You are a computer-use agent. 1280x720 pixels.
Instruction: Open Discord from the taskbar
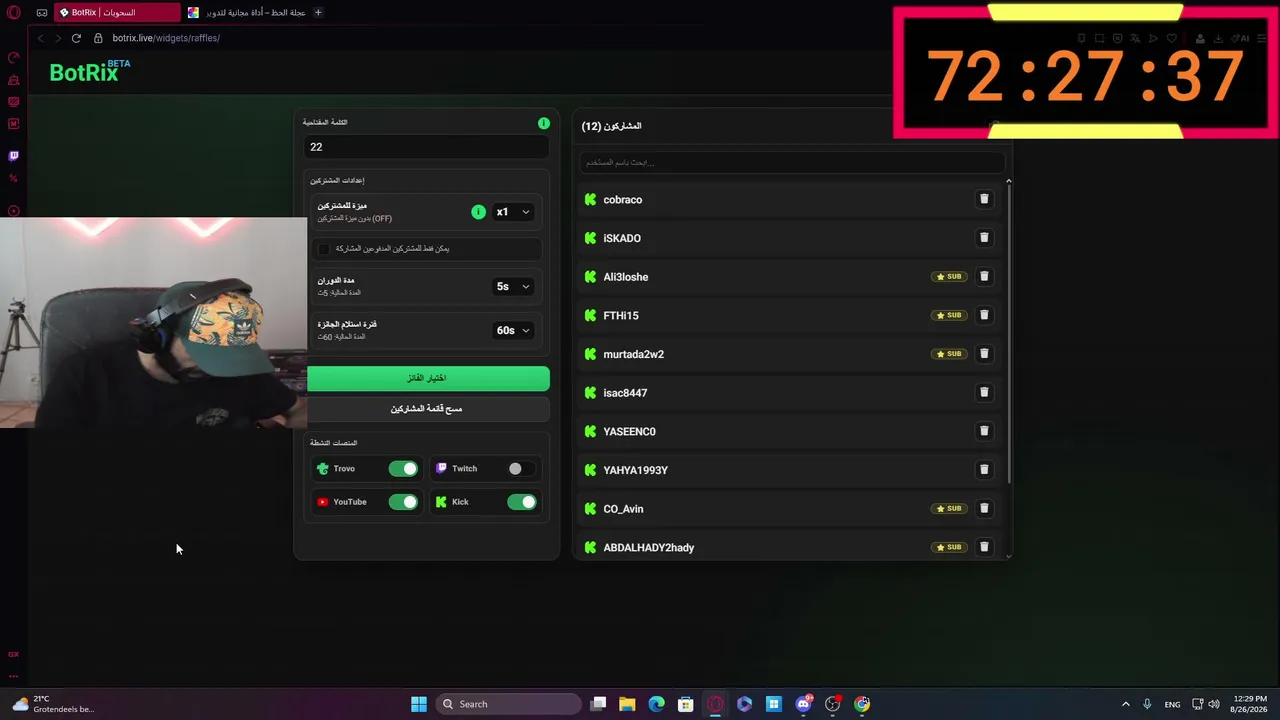tap(803, 704)
